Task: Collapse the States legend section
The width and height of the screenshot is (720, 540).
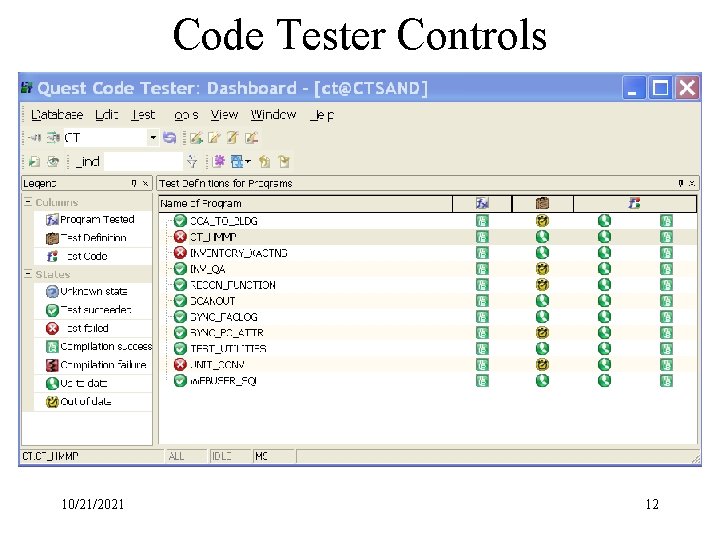Action: point(28,274)
